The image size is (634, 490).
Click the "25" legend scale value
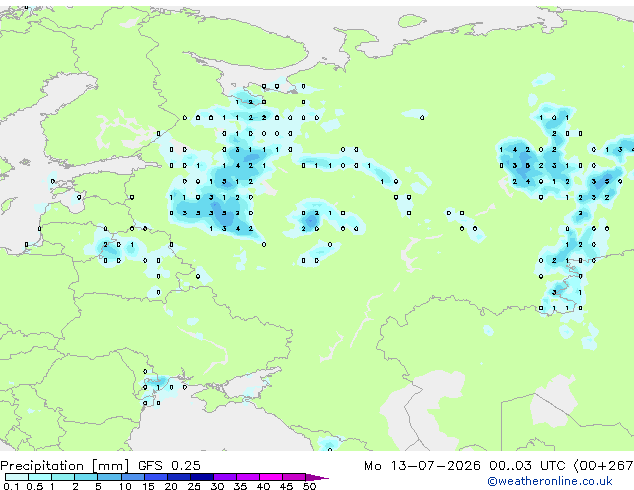(194, 486)
